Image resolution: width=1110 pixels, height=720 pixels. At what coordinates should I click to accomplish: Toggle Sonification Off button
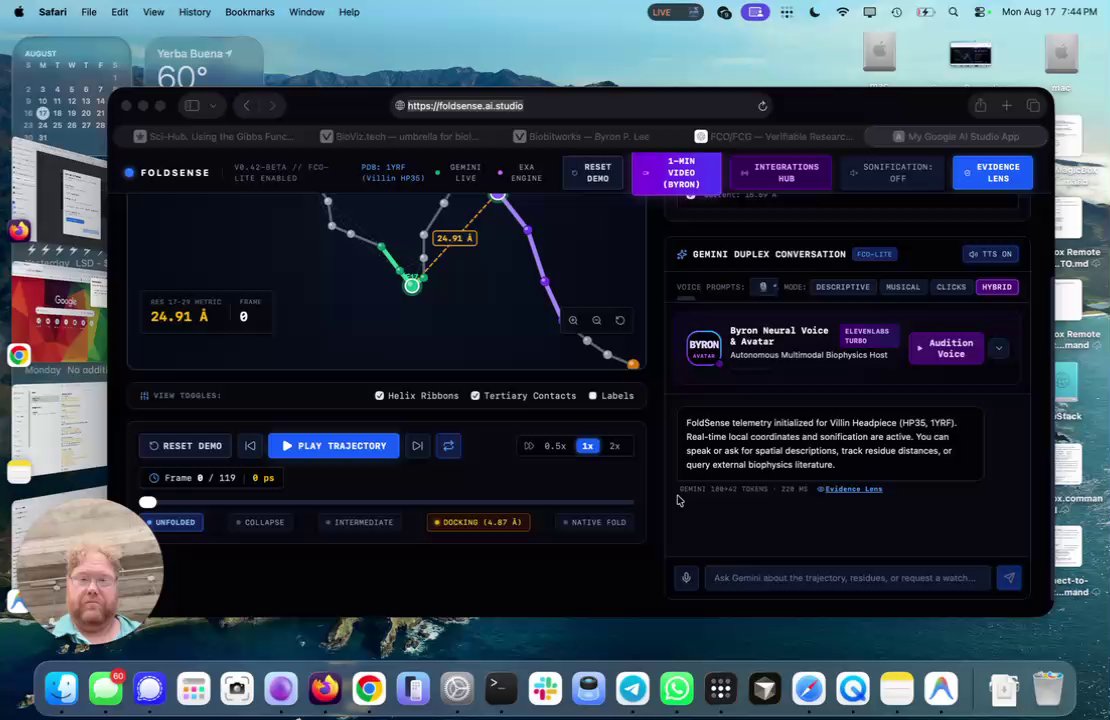[x=892, y=173]
